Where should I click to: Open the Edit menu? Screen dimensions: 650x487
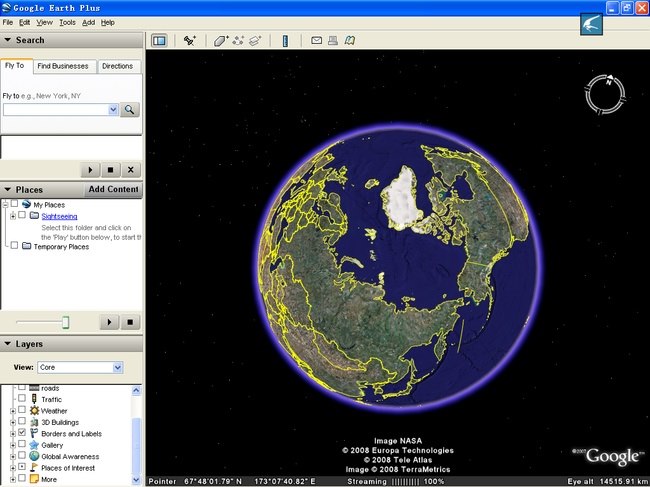[24, 22]
